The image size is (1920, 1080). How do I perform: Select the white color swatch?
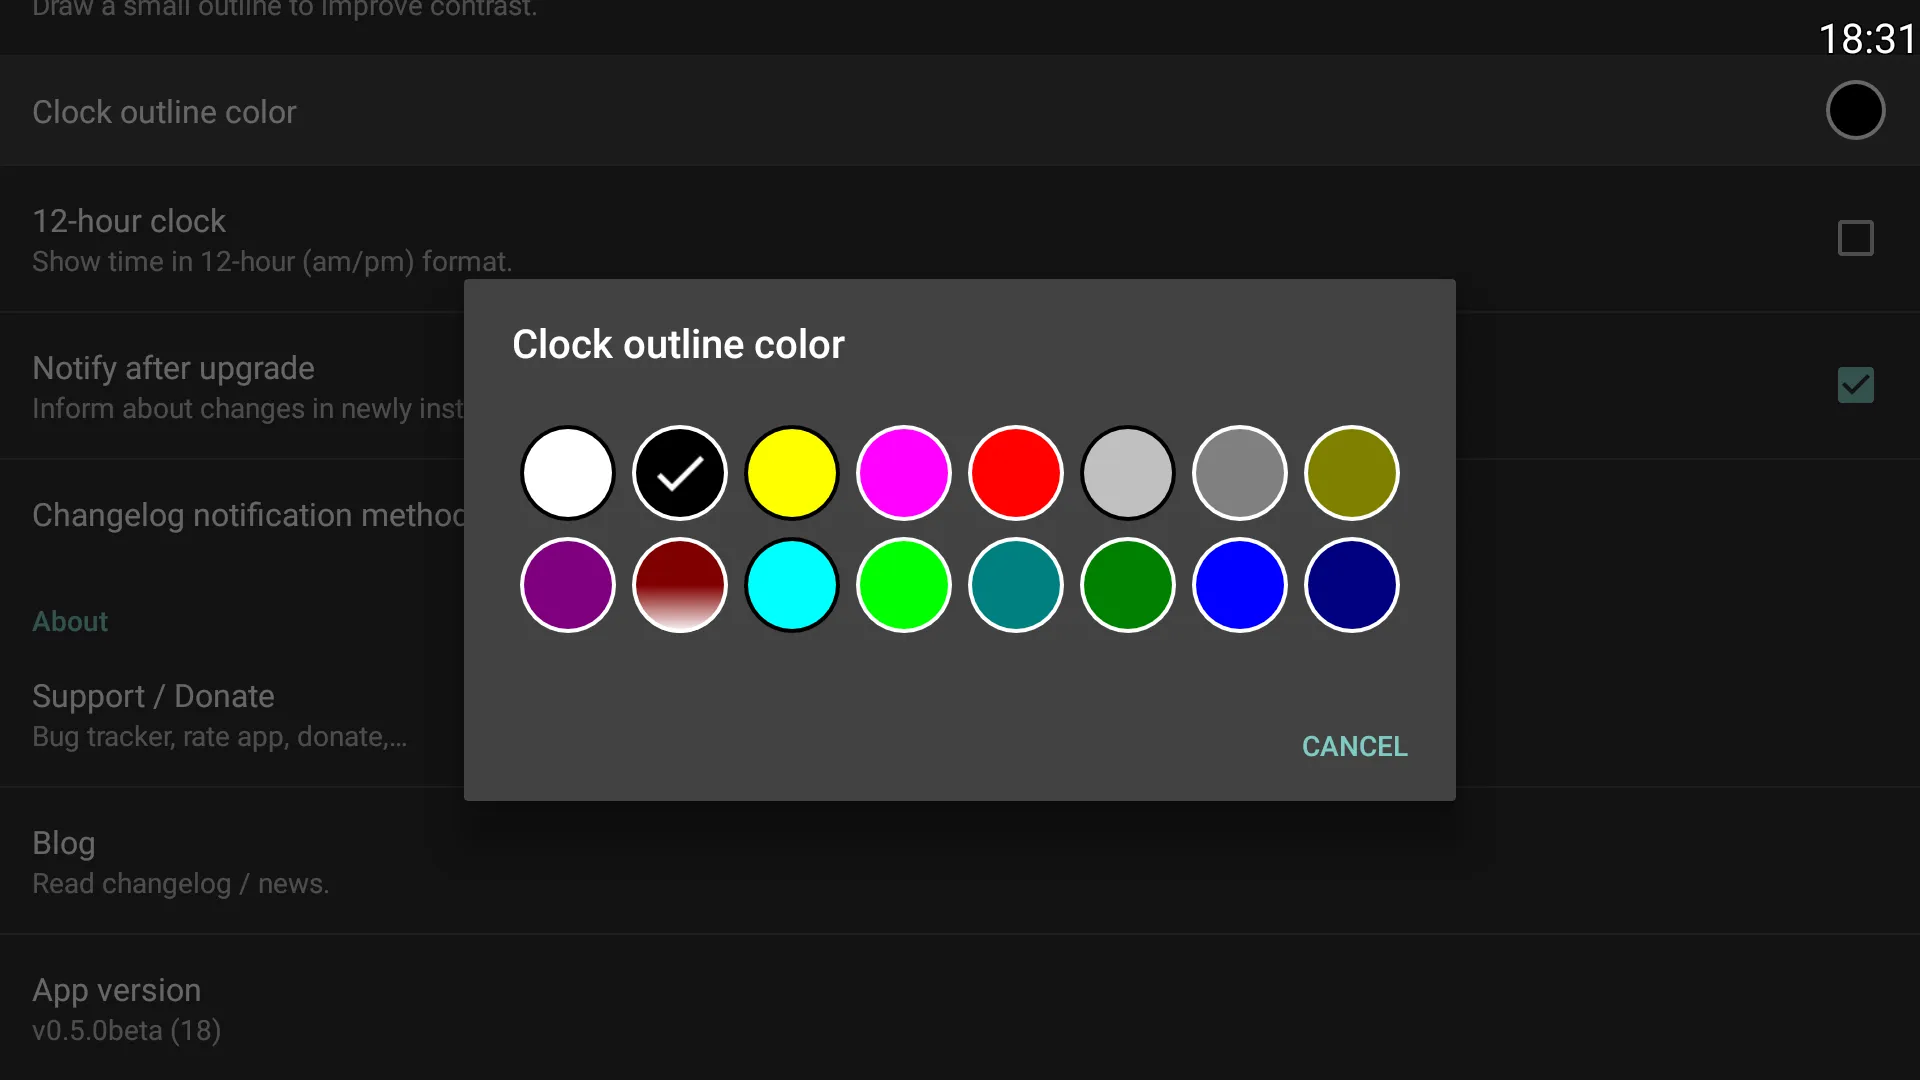(x=567, y=472)
